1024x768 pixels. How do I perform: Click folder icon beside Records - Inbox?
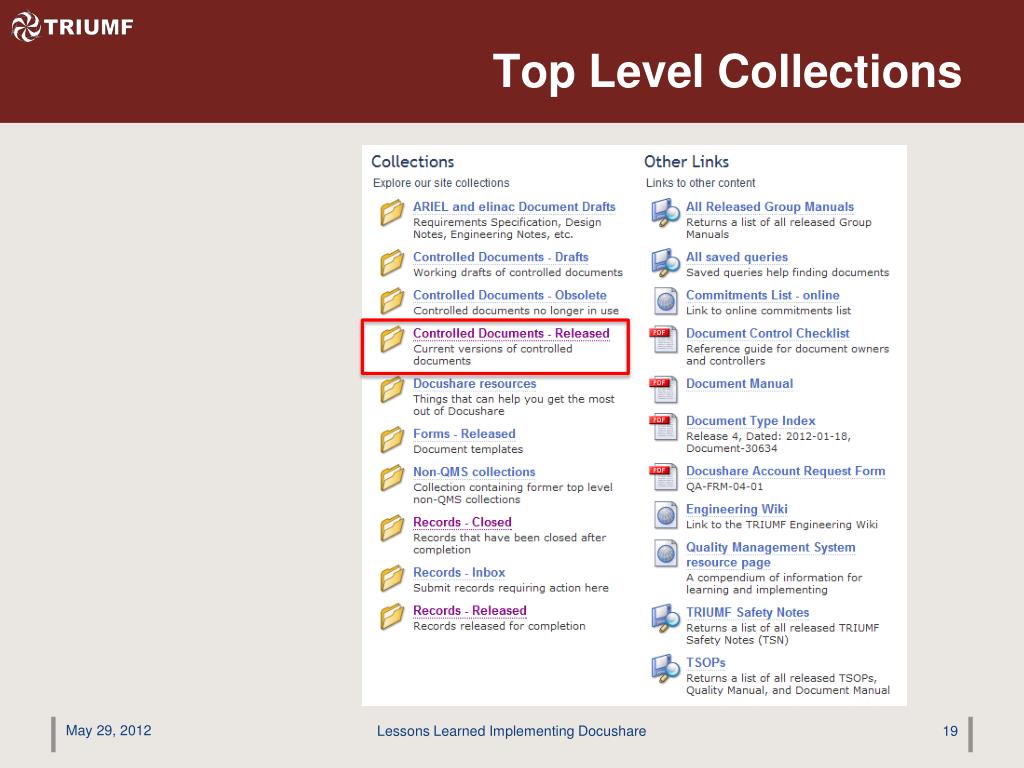coord(392,579)
